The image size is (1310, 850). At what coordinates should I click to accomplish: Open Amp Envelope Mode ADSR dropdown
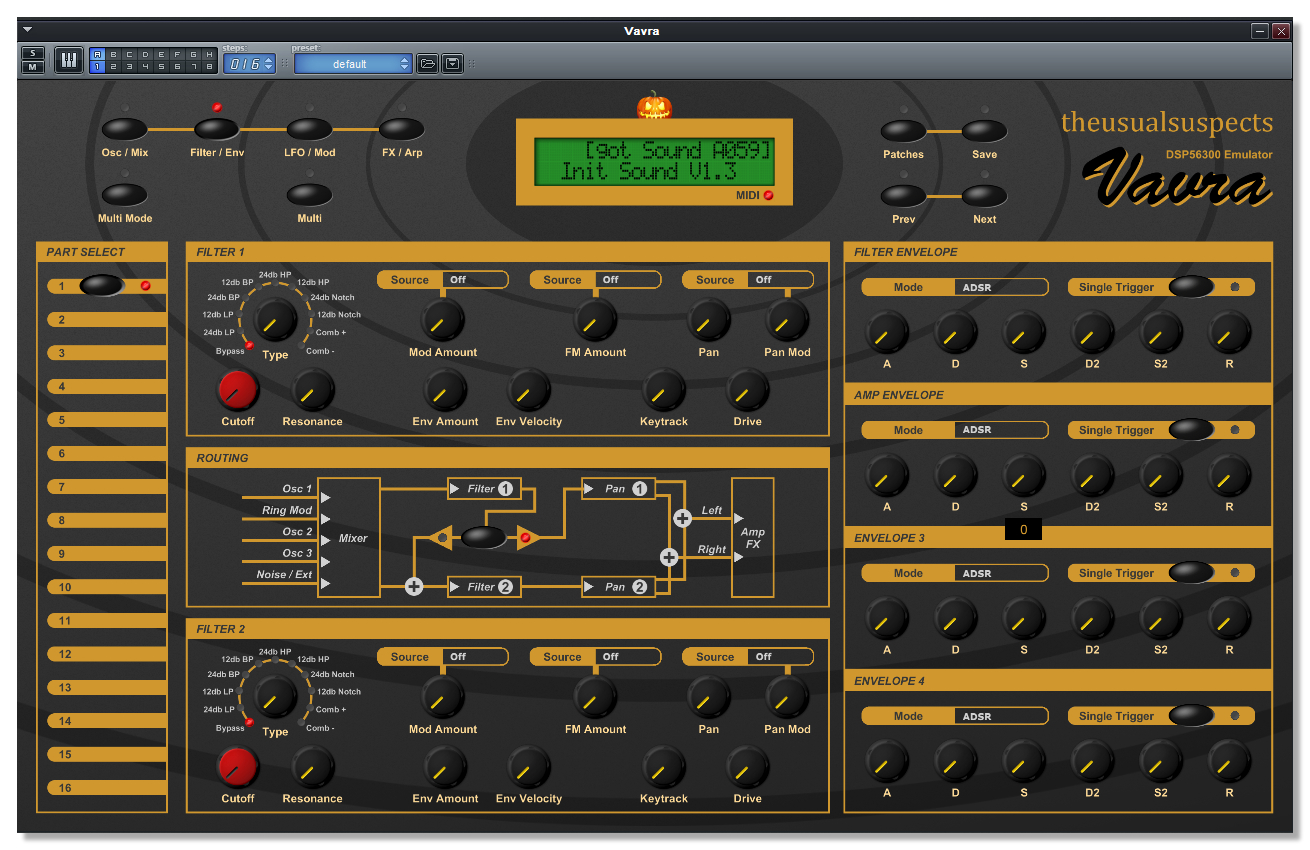pyautogui.click(x=1000, y=430)
